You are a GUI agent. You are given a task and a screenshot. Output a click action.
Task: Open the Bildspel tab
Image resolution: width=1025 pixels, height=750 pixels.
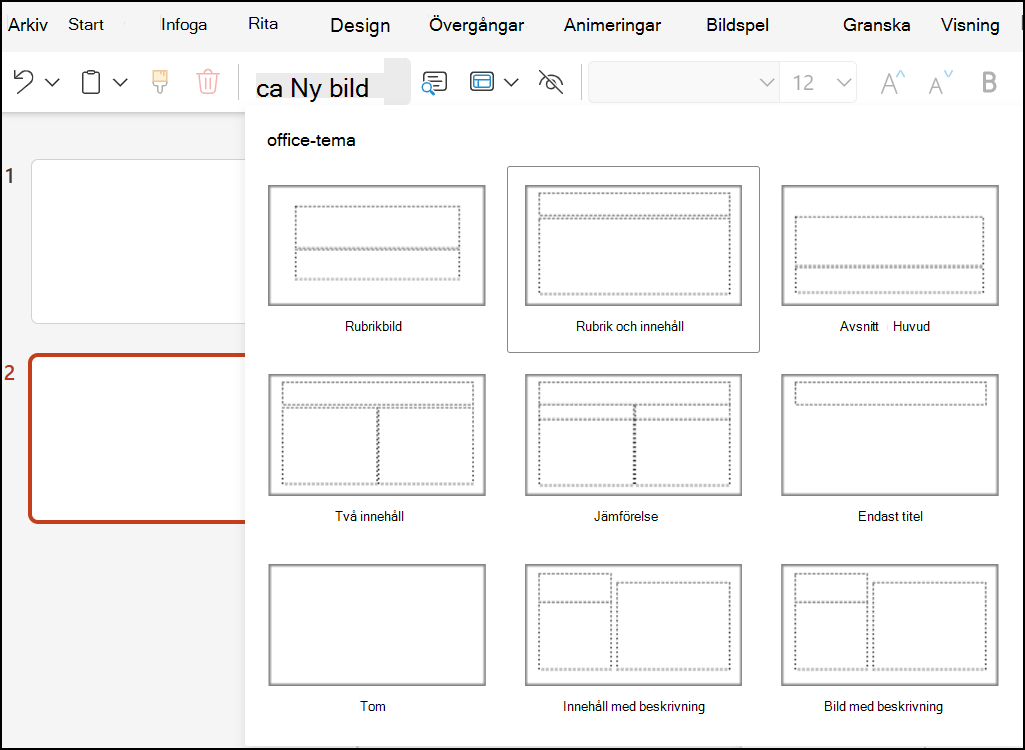tap(737, 26)
